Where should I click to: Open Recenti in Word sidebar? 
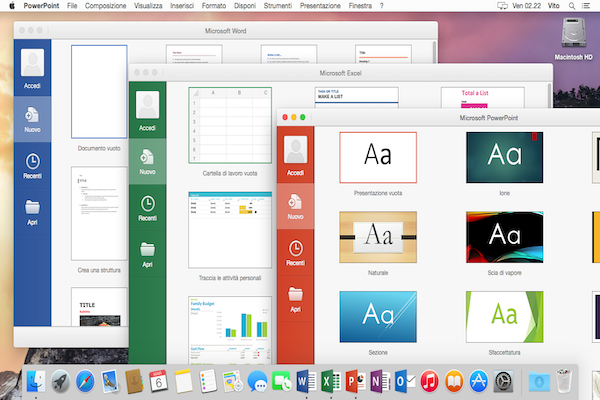(33, 166)
